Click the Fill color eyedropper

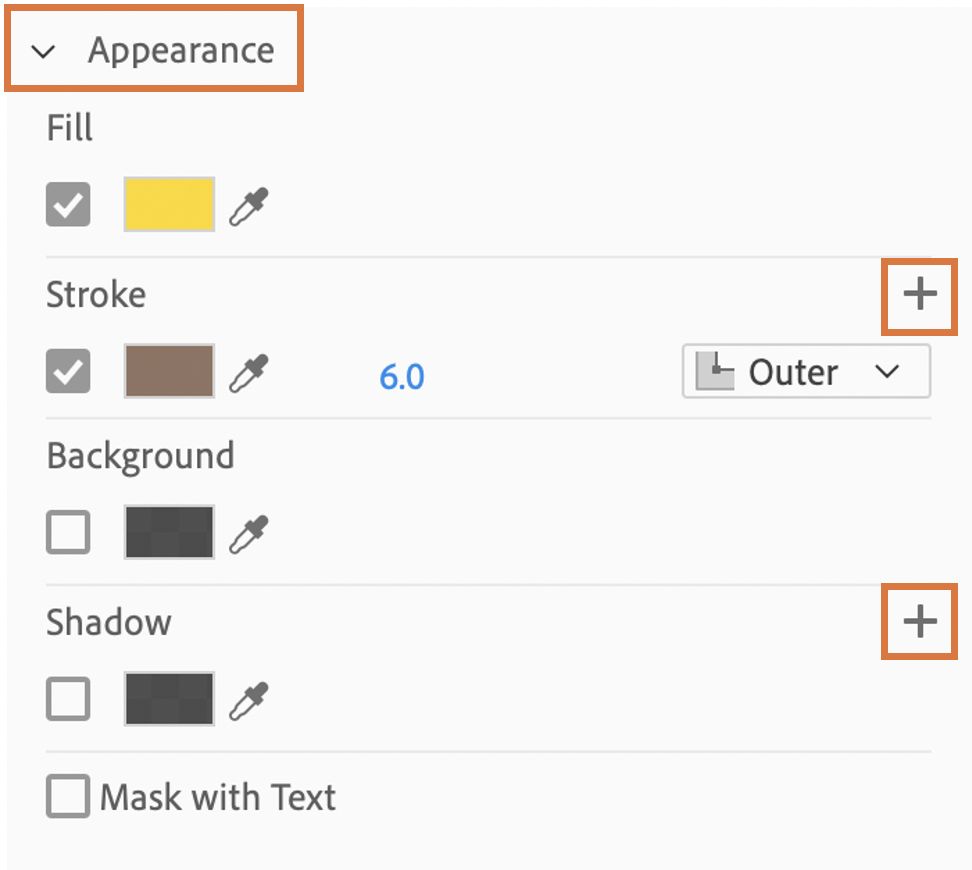tap(249, 205)
